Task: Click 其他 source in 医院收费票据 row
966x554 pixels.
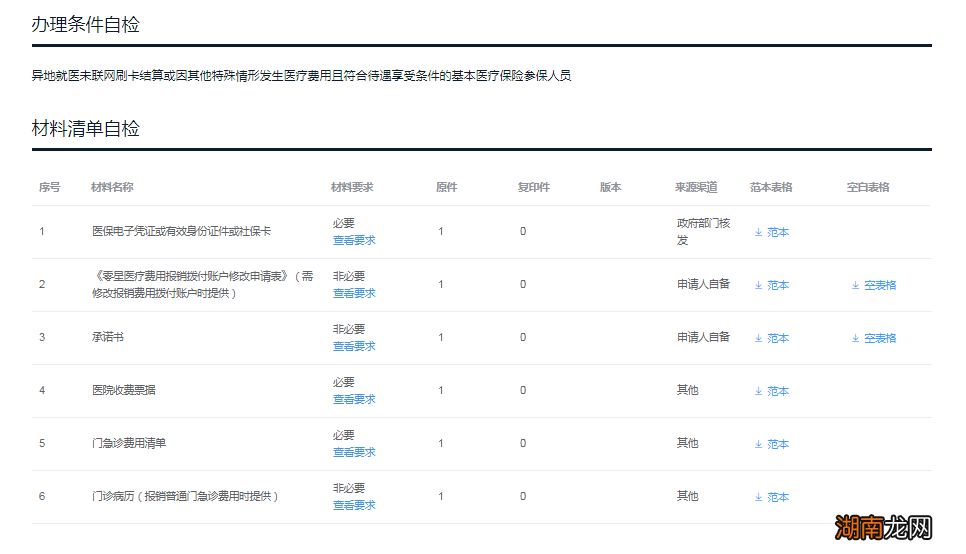Action: pos(688,390)
